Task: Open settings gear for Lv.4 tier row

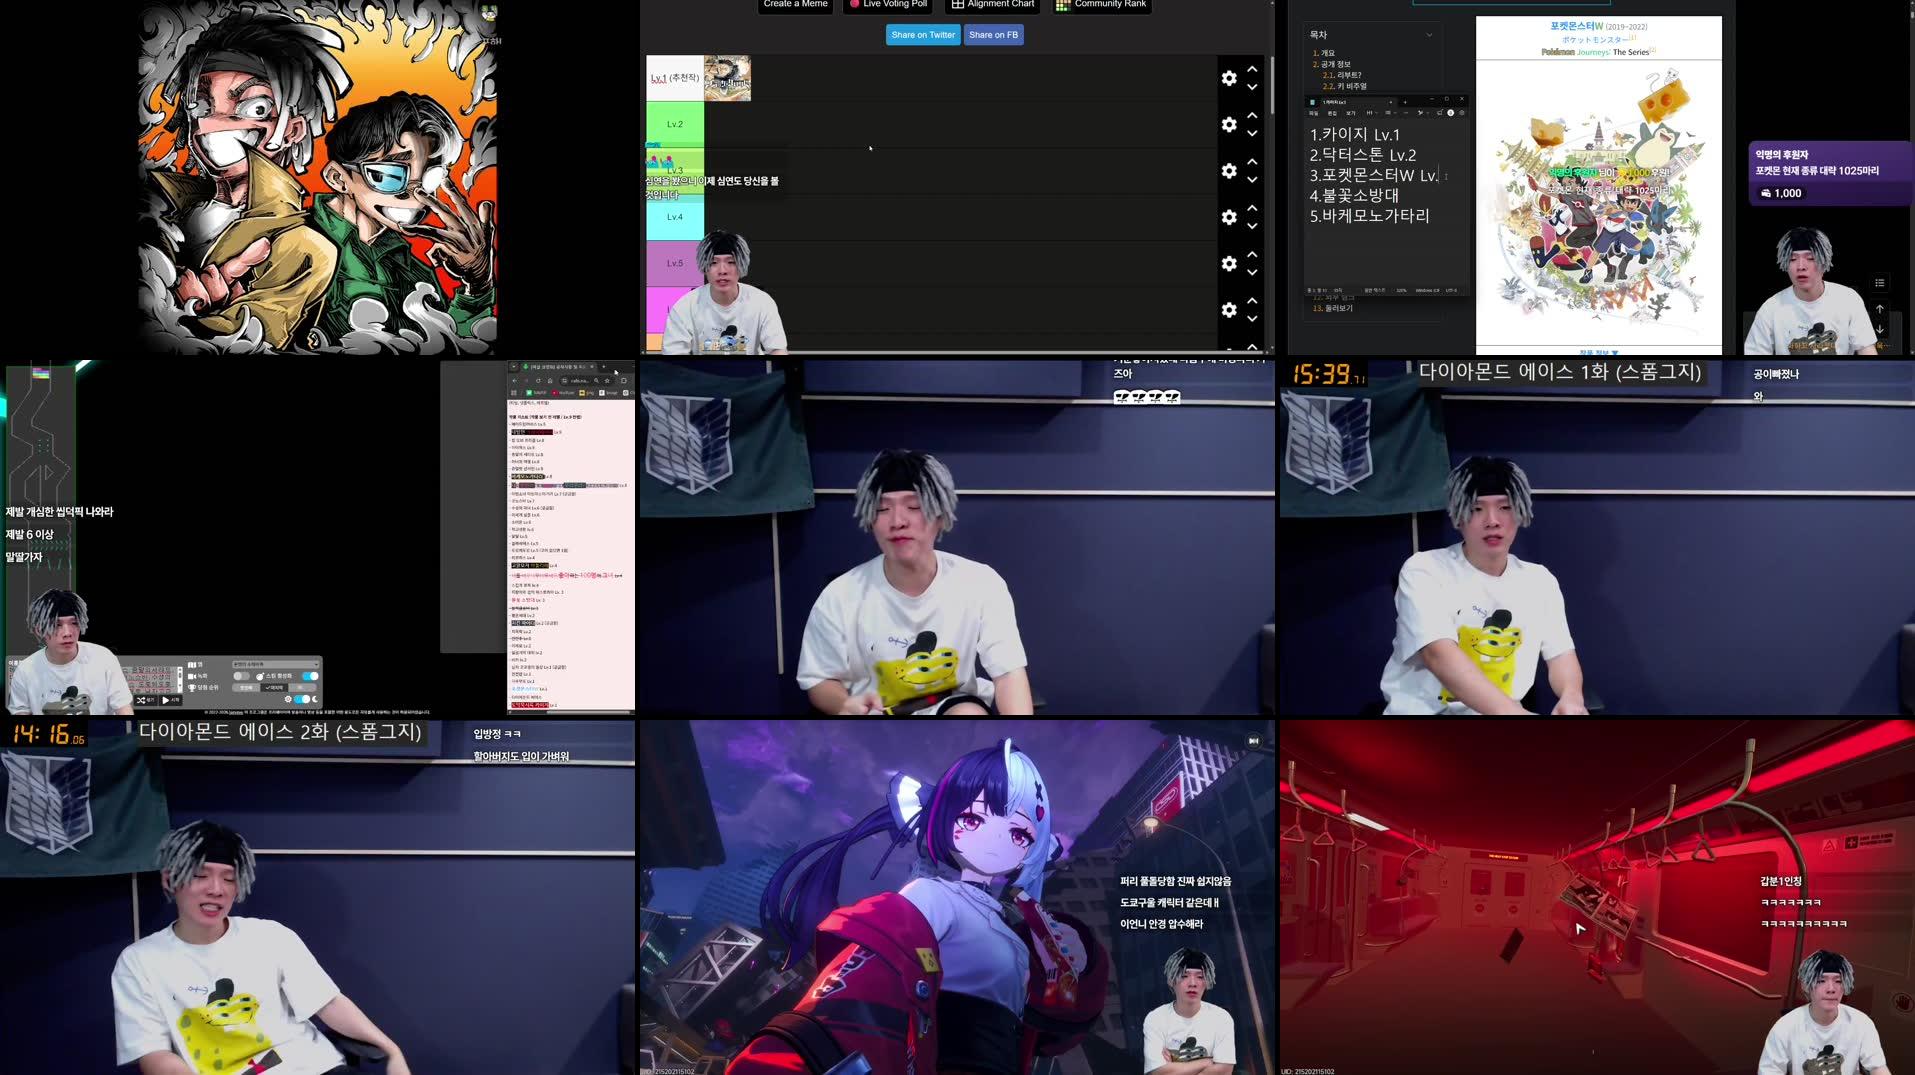Action: tap(1229, 217)
